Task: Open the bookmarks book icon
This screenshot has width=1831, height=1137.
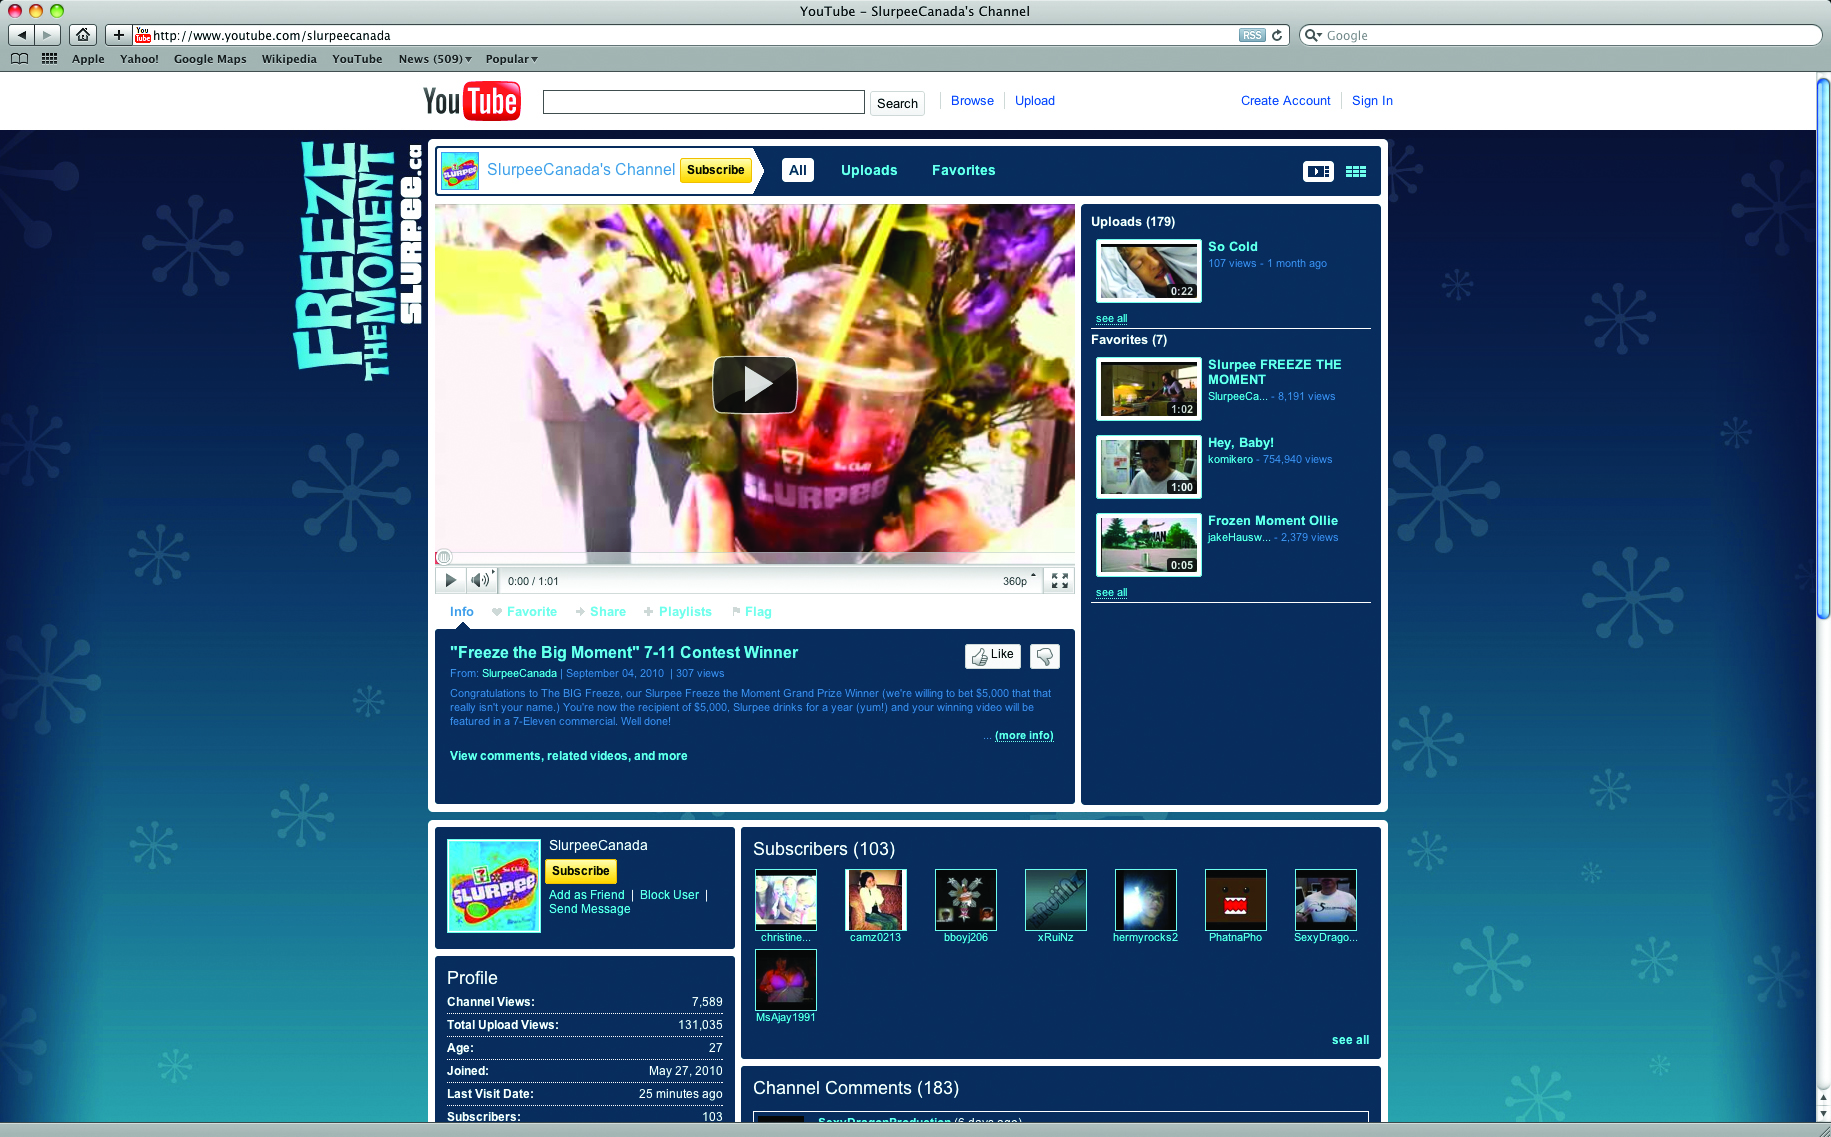Action: [19, 59]
